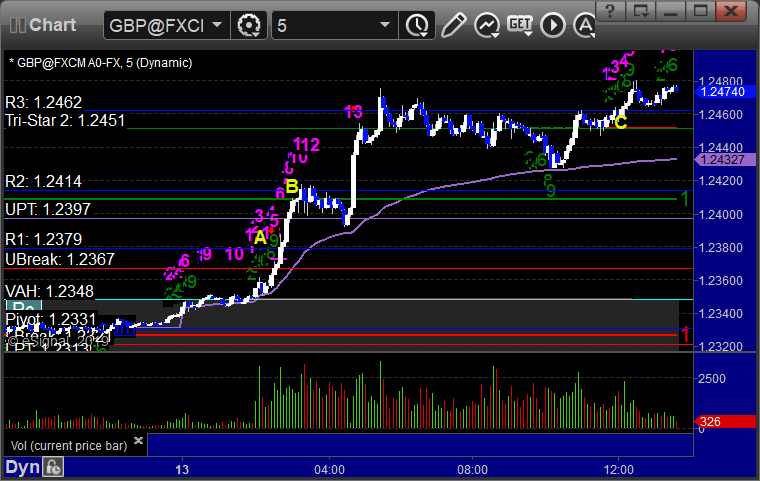
Task: Click the 08:00 time axis label
Action: [x=473, y=470]
